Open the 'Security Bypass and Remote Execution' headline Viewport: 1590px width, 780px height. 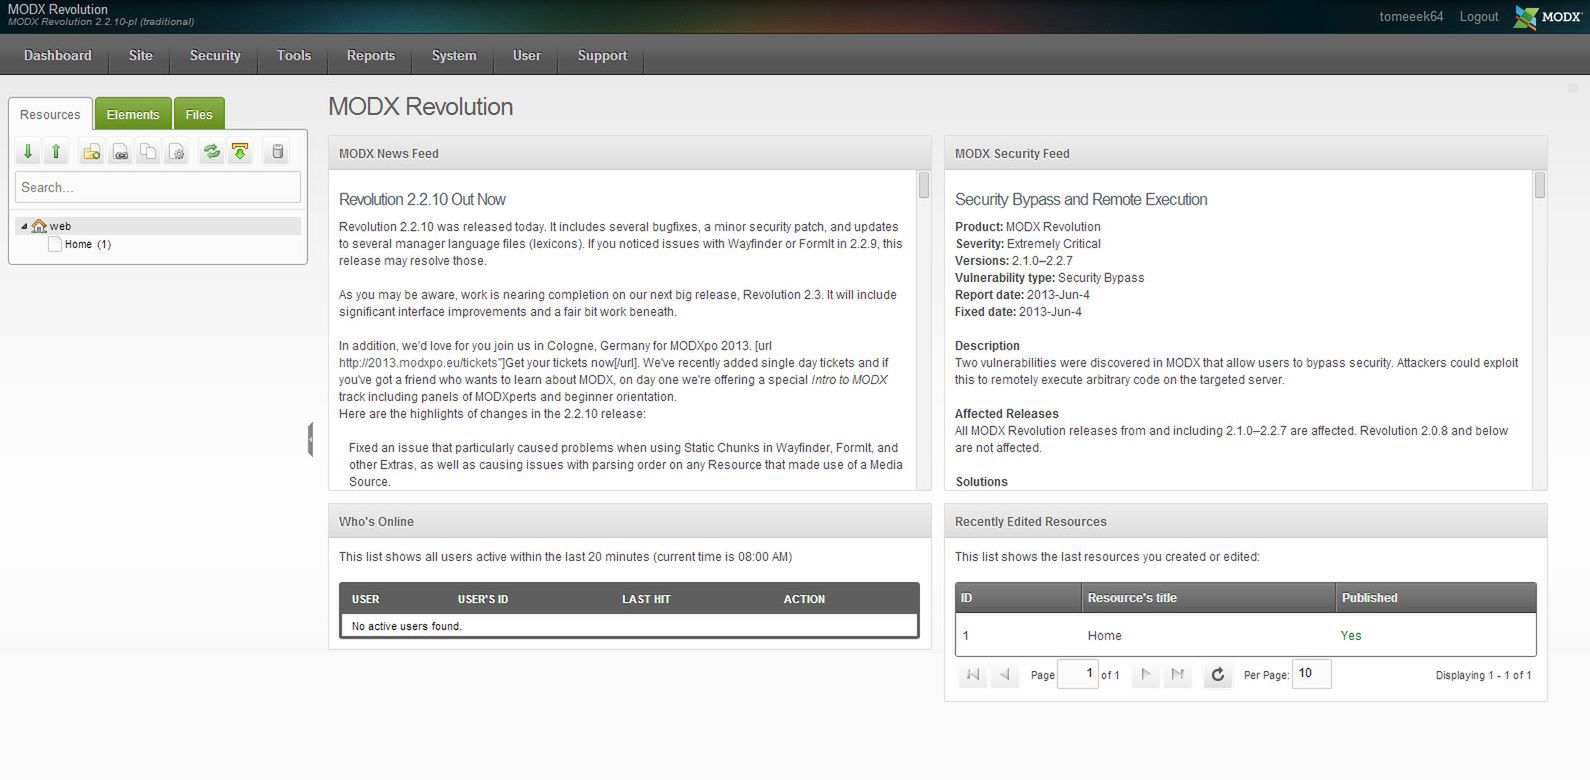click(1081, 199)
